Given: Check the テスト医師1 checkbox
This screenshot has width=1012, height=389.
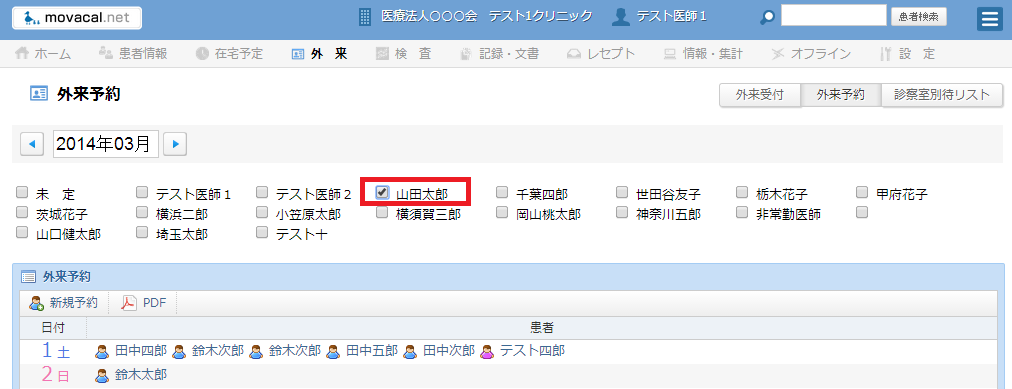Looking at the screenshot, I should click(x=143, y=192).
